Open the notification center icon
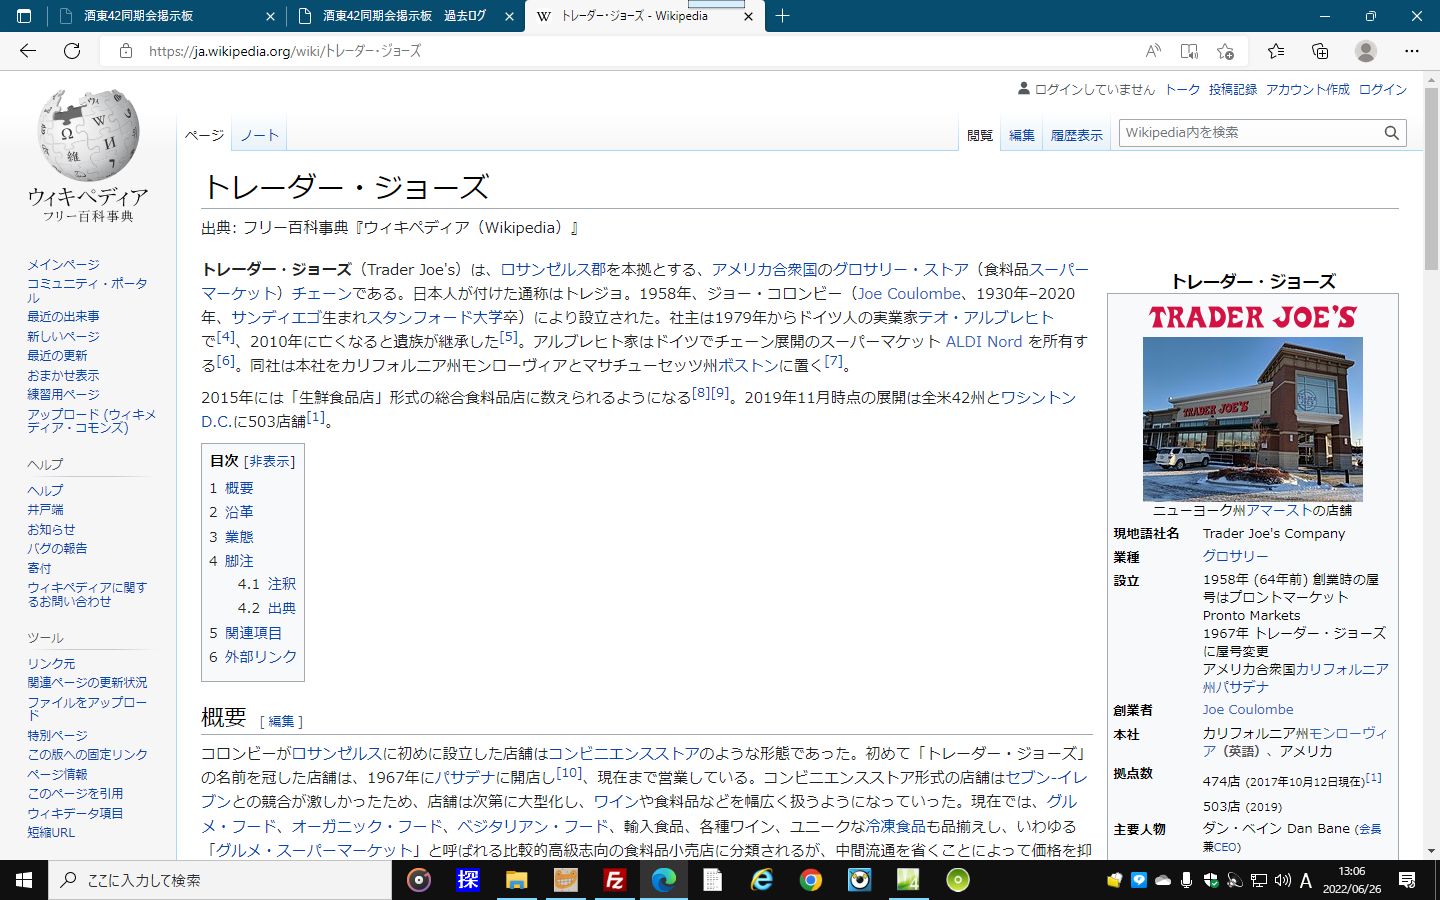The image size is (1440, 900). (1407, 880)
